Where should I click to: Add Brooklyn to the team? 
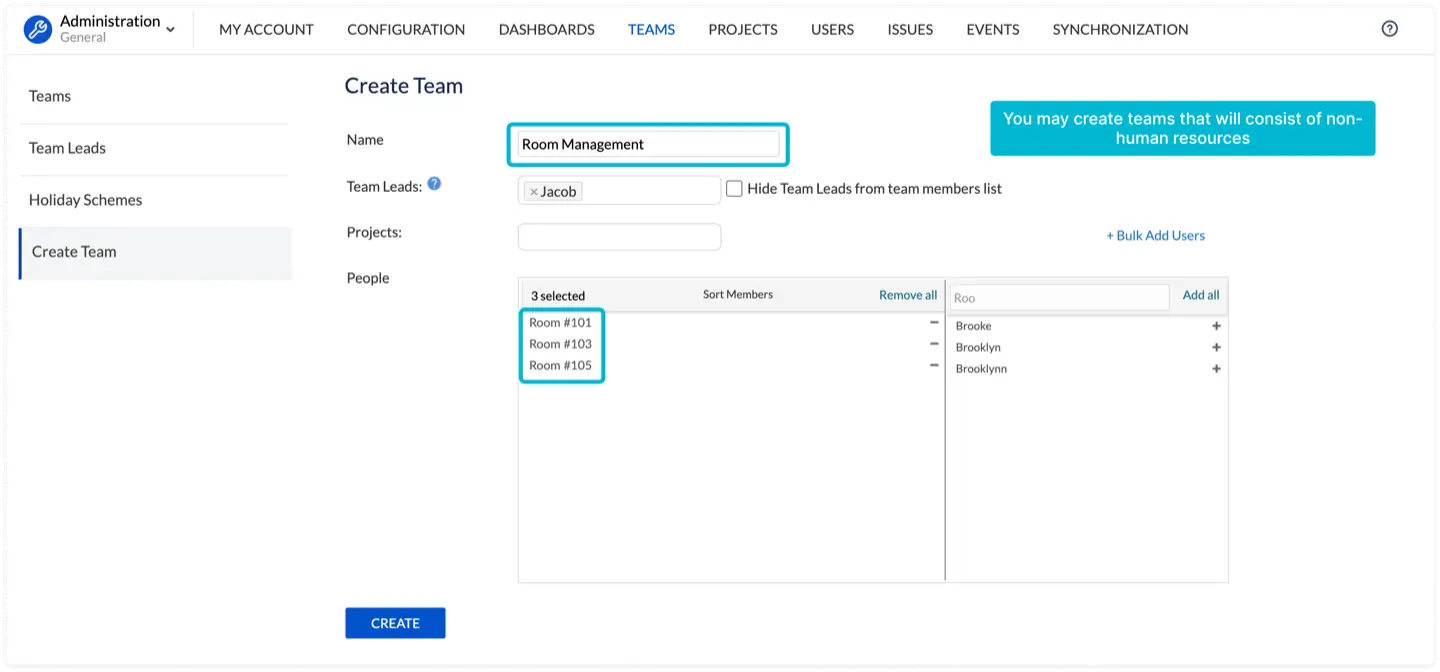1216,347
